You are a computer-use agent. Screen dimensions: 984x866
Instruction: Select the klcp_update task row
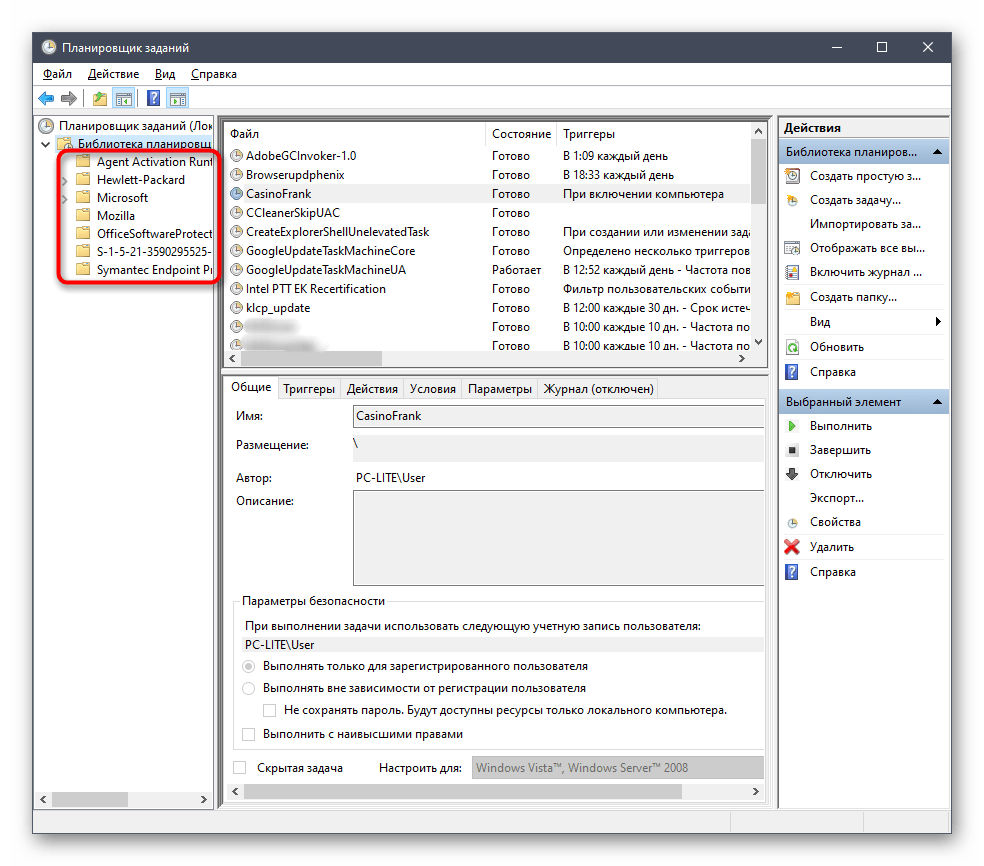pos(489,308)
